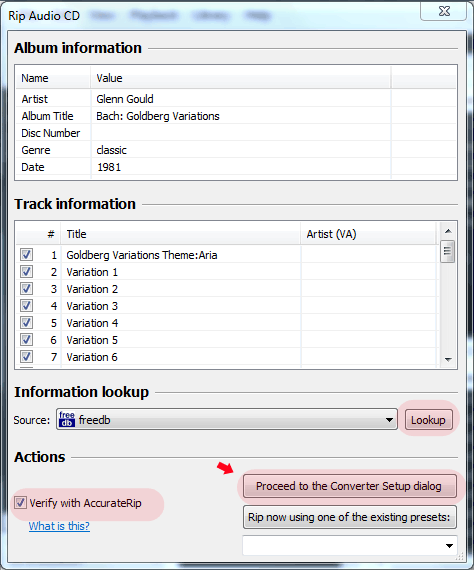Click scrollbar down arrow in track list
The image size is (474, 570).
coord(448,360)
